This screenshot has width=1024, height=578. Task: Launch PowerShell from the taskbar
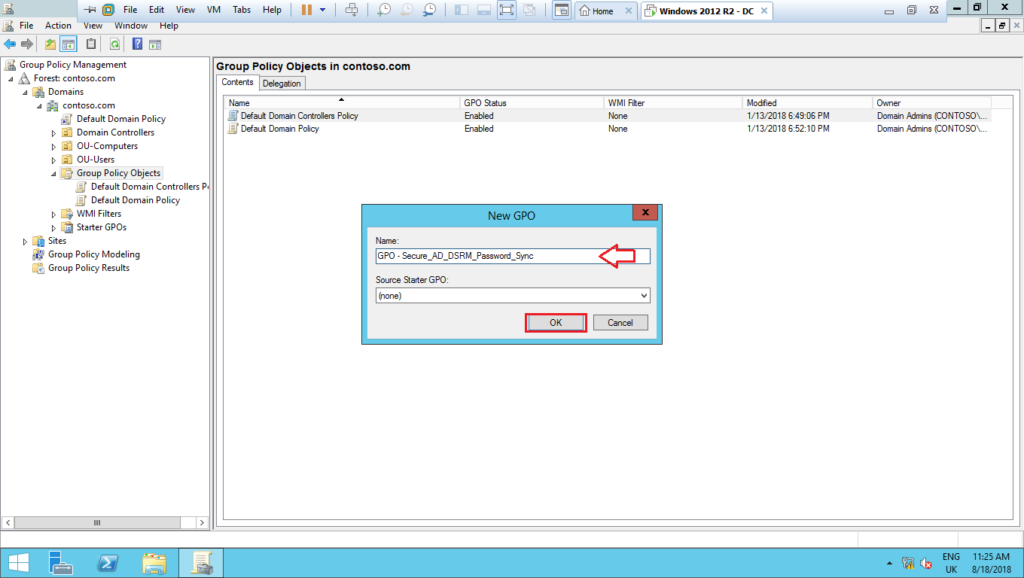point(108,563)
